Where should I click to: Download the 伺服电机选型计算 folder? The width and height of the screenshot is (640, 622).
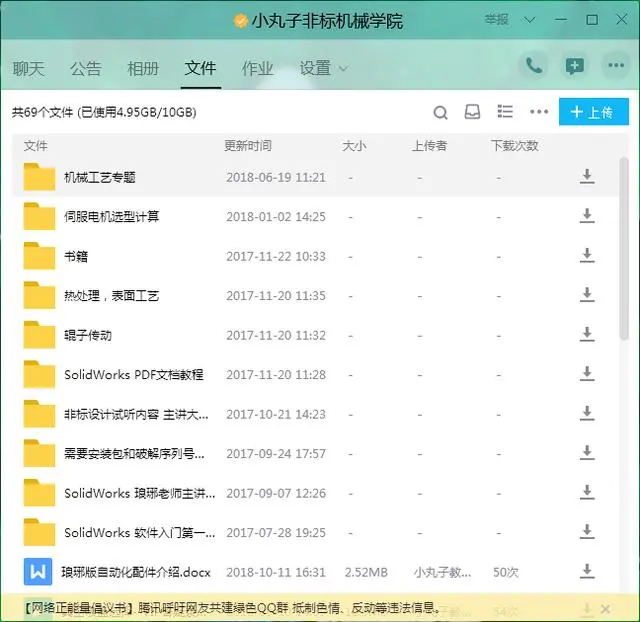coord(587,216)
